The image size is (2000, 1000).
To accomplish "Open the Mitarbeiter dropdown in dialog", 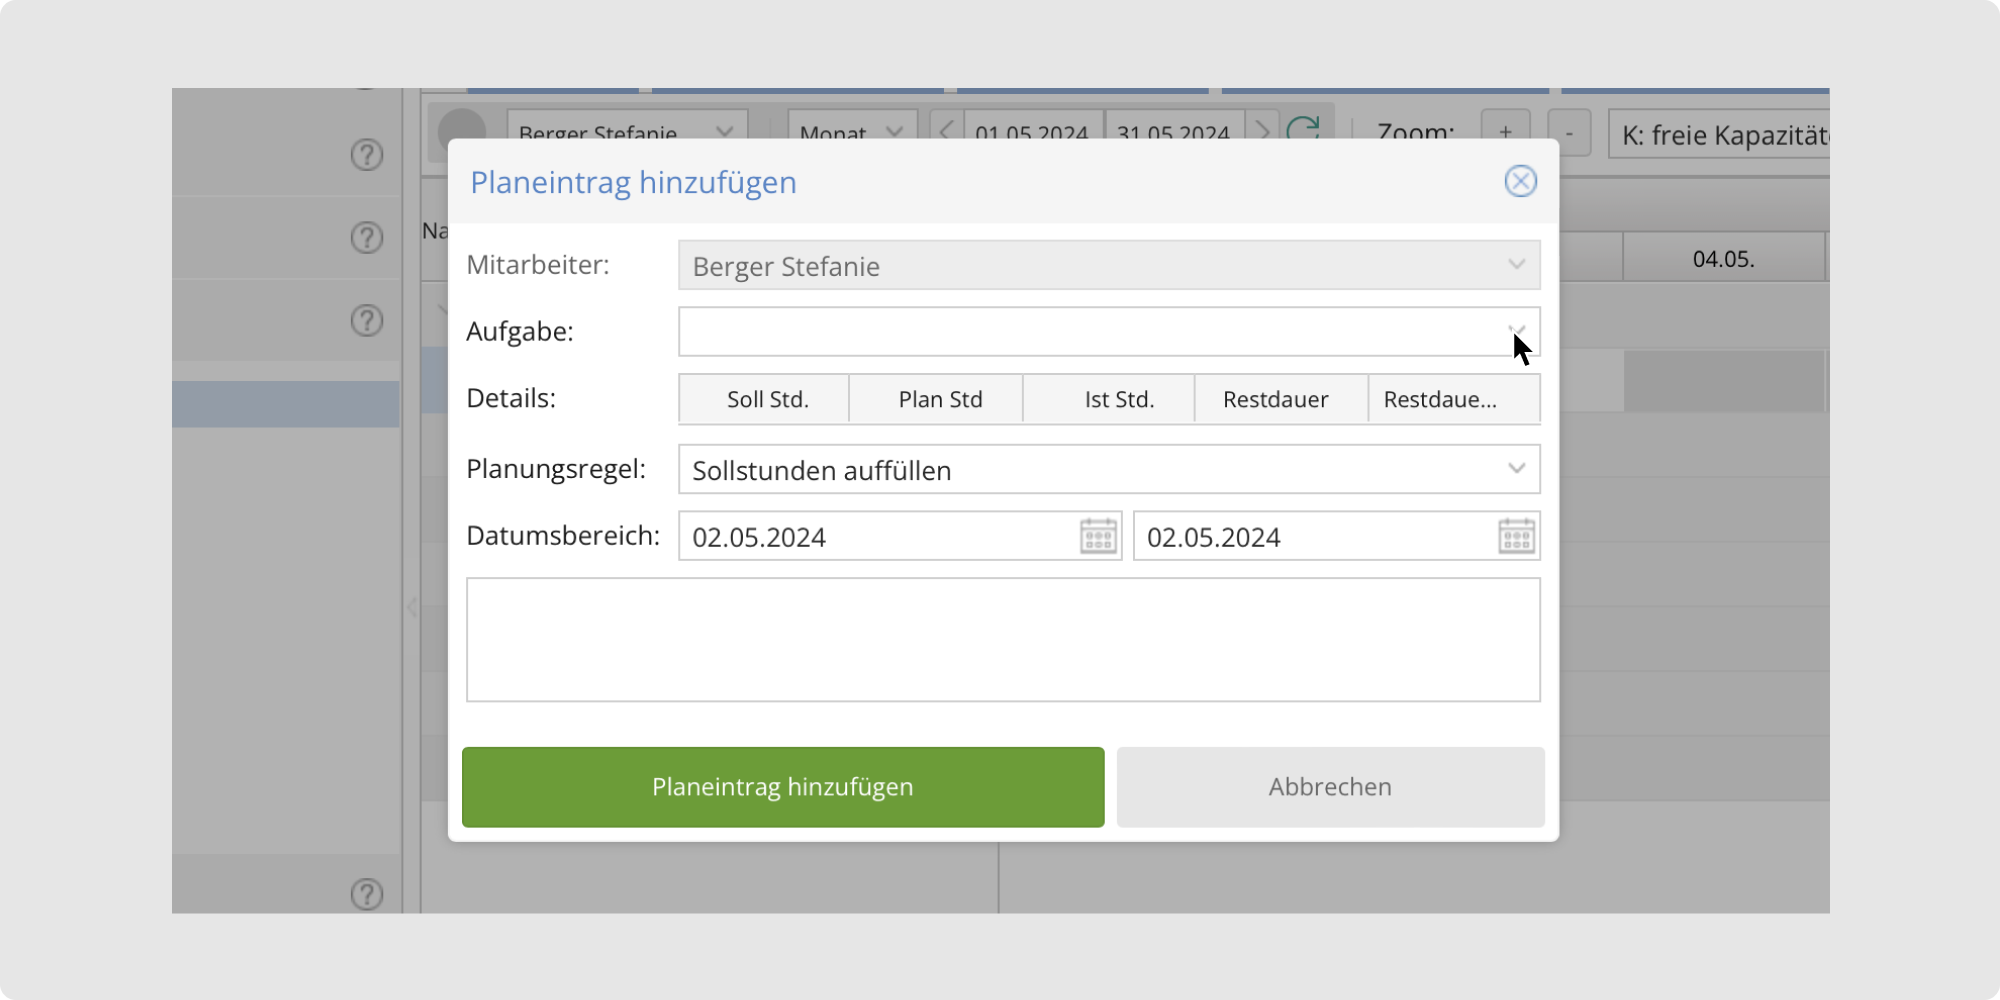I will (x=1516, y=265).
